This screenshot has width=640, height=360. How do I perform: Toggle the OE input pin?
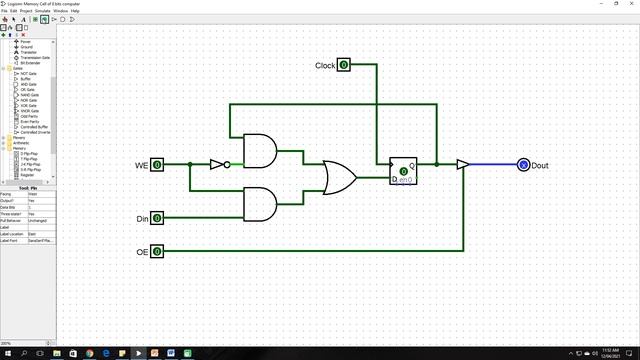[157, 251]
